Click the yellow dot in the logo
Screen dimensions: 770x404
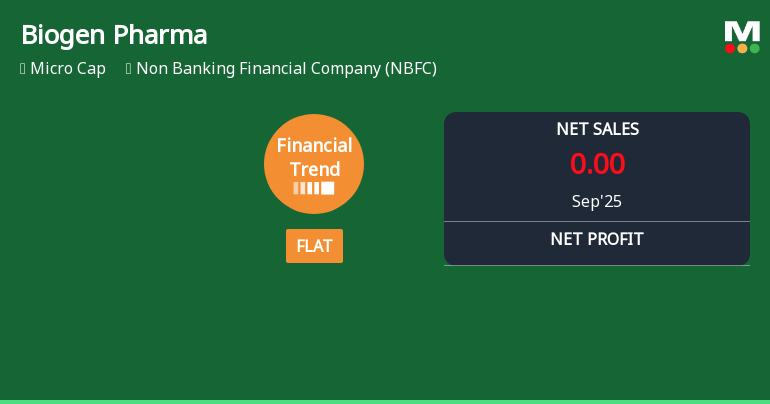pyautogui.click(x=742, y=48)
